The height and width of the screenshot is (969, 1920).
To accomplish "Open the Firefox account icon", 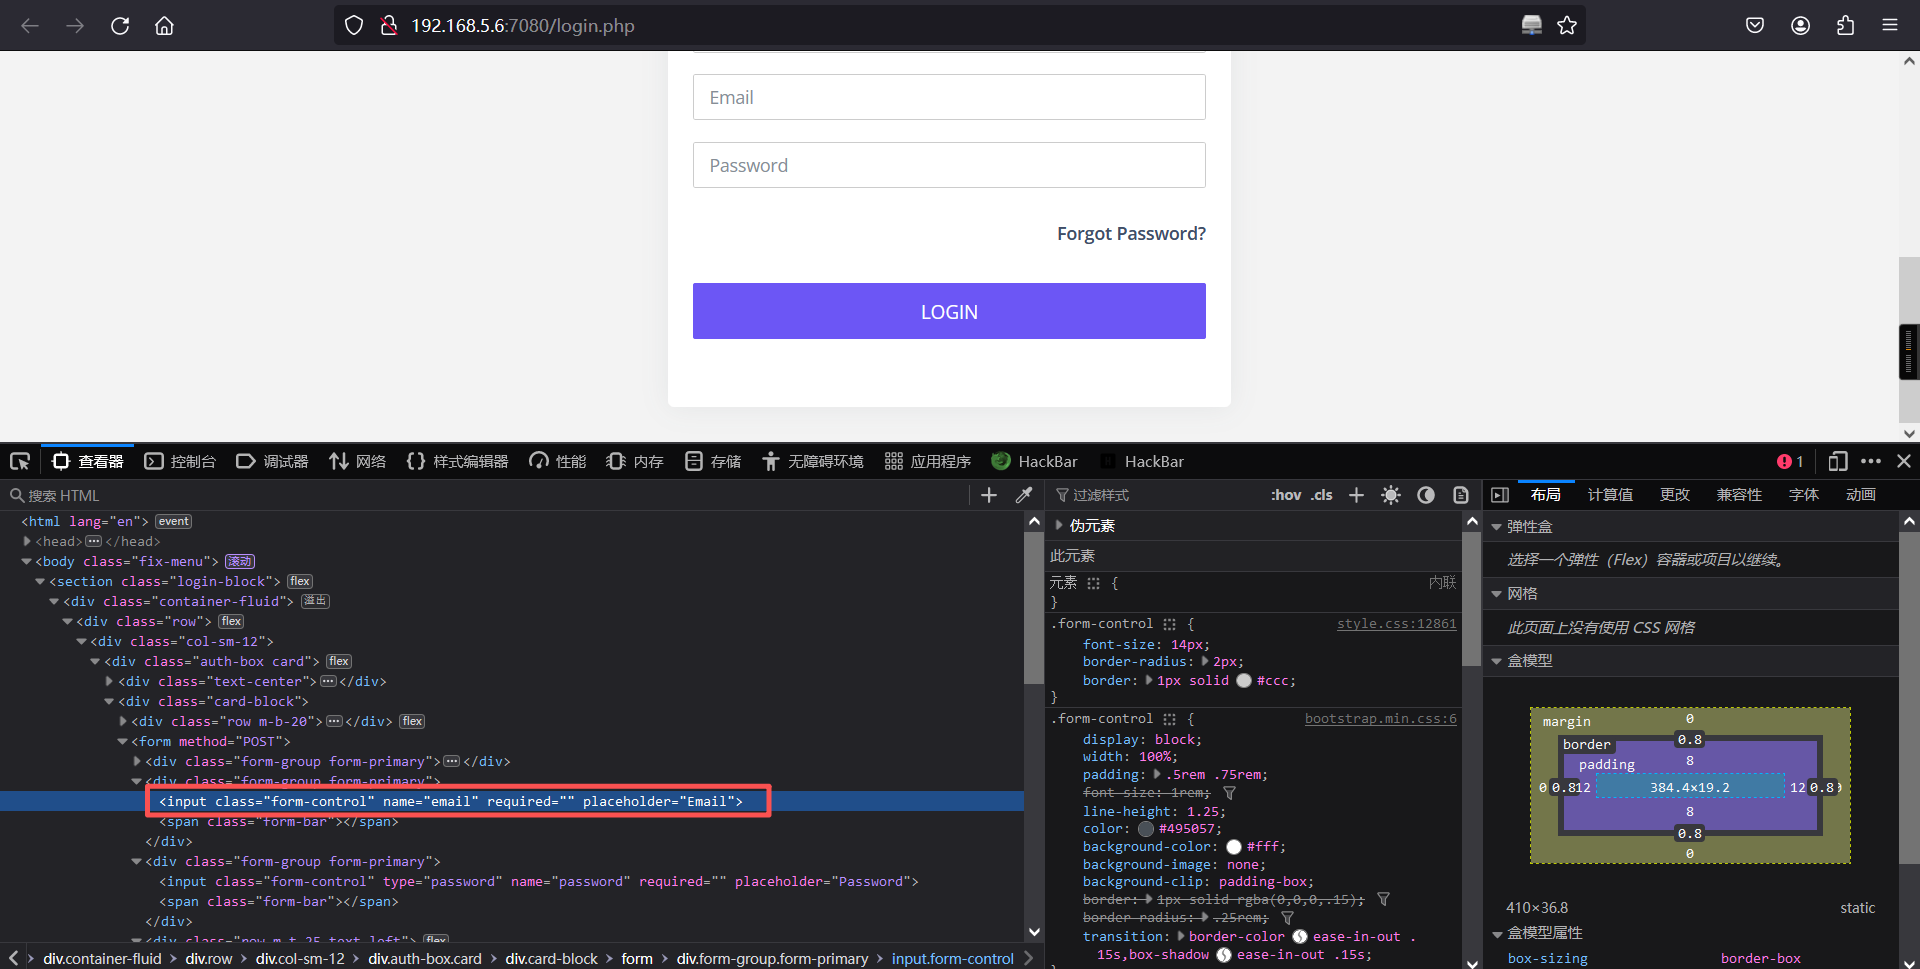I will (1800, 25).
